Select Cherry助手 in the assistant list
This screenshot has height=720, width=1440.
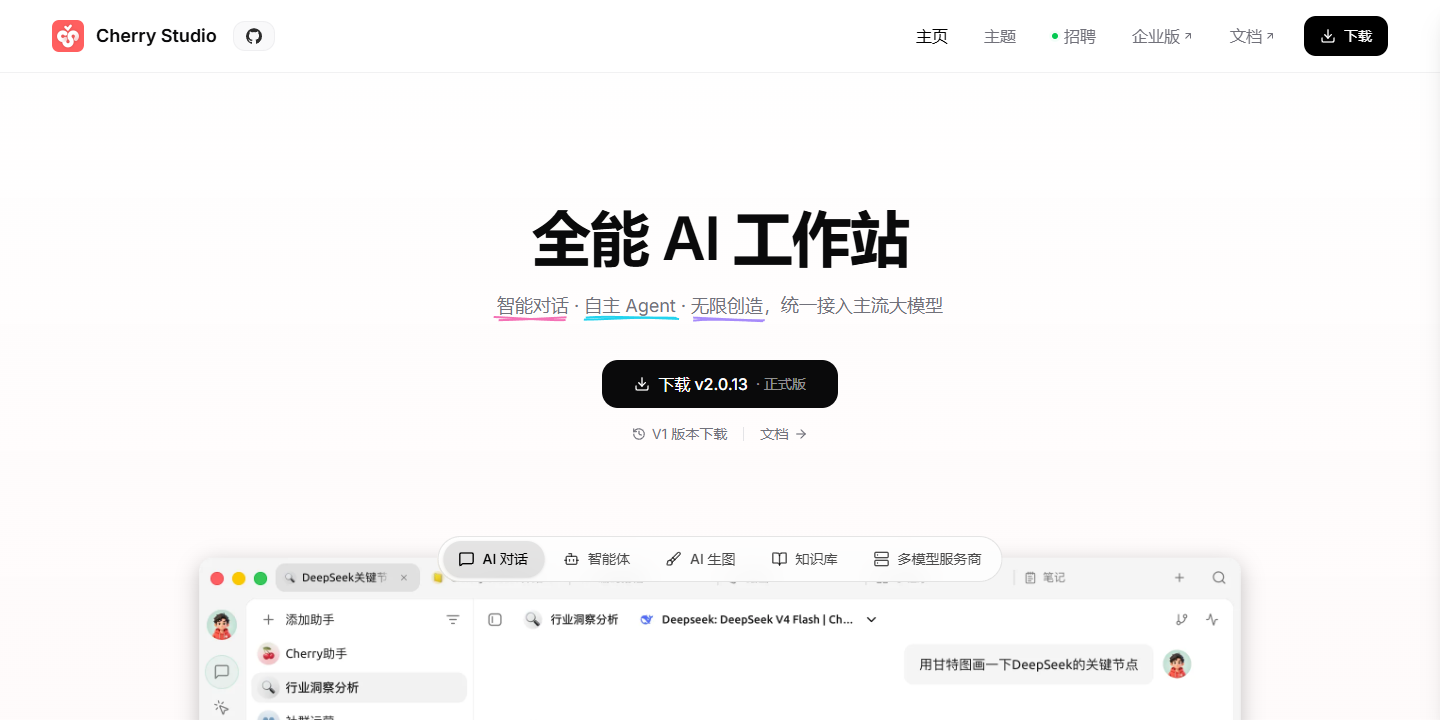pos(359,654)
